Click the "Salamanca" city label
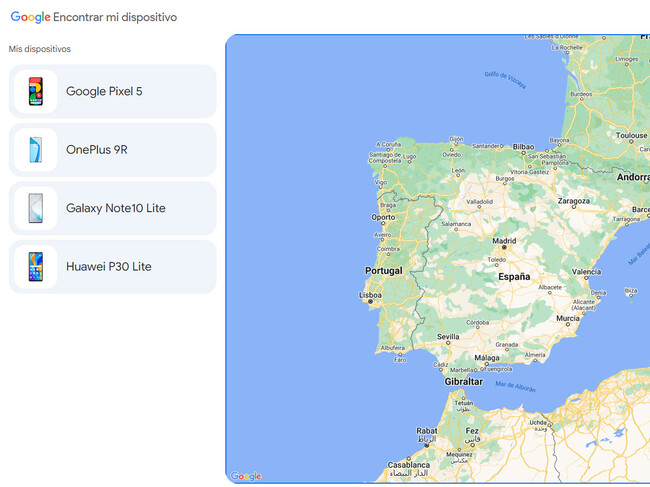This screenshot has height=487, width=650. (x=456, y=224)
